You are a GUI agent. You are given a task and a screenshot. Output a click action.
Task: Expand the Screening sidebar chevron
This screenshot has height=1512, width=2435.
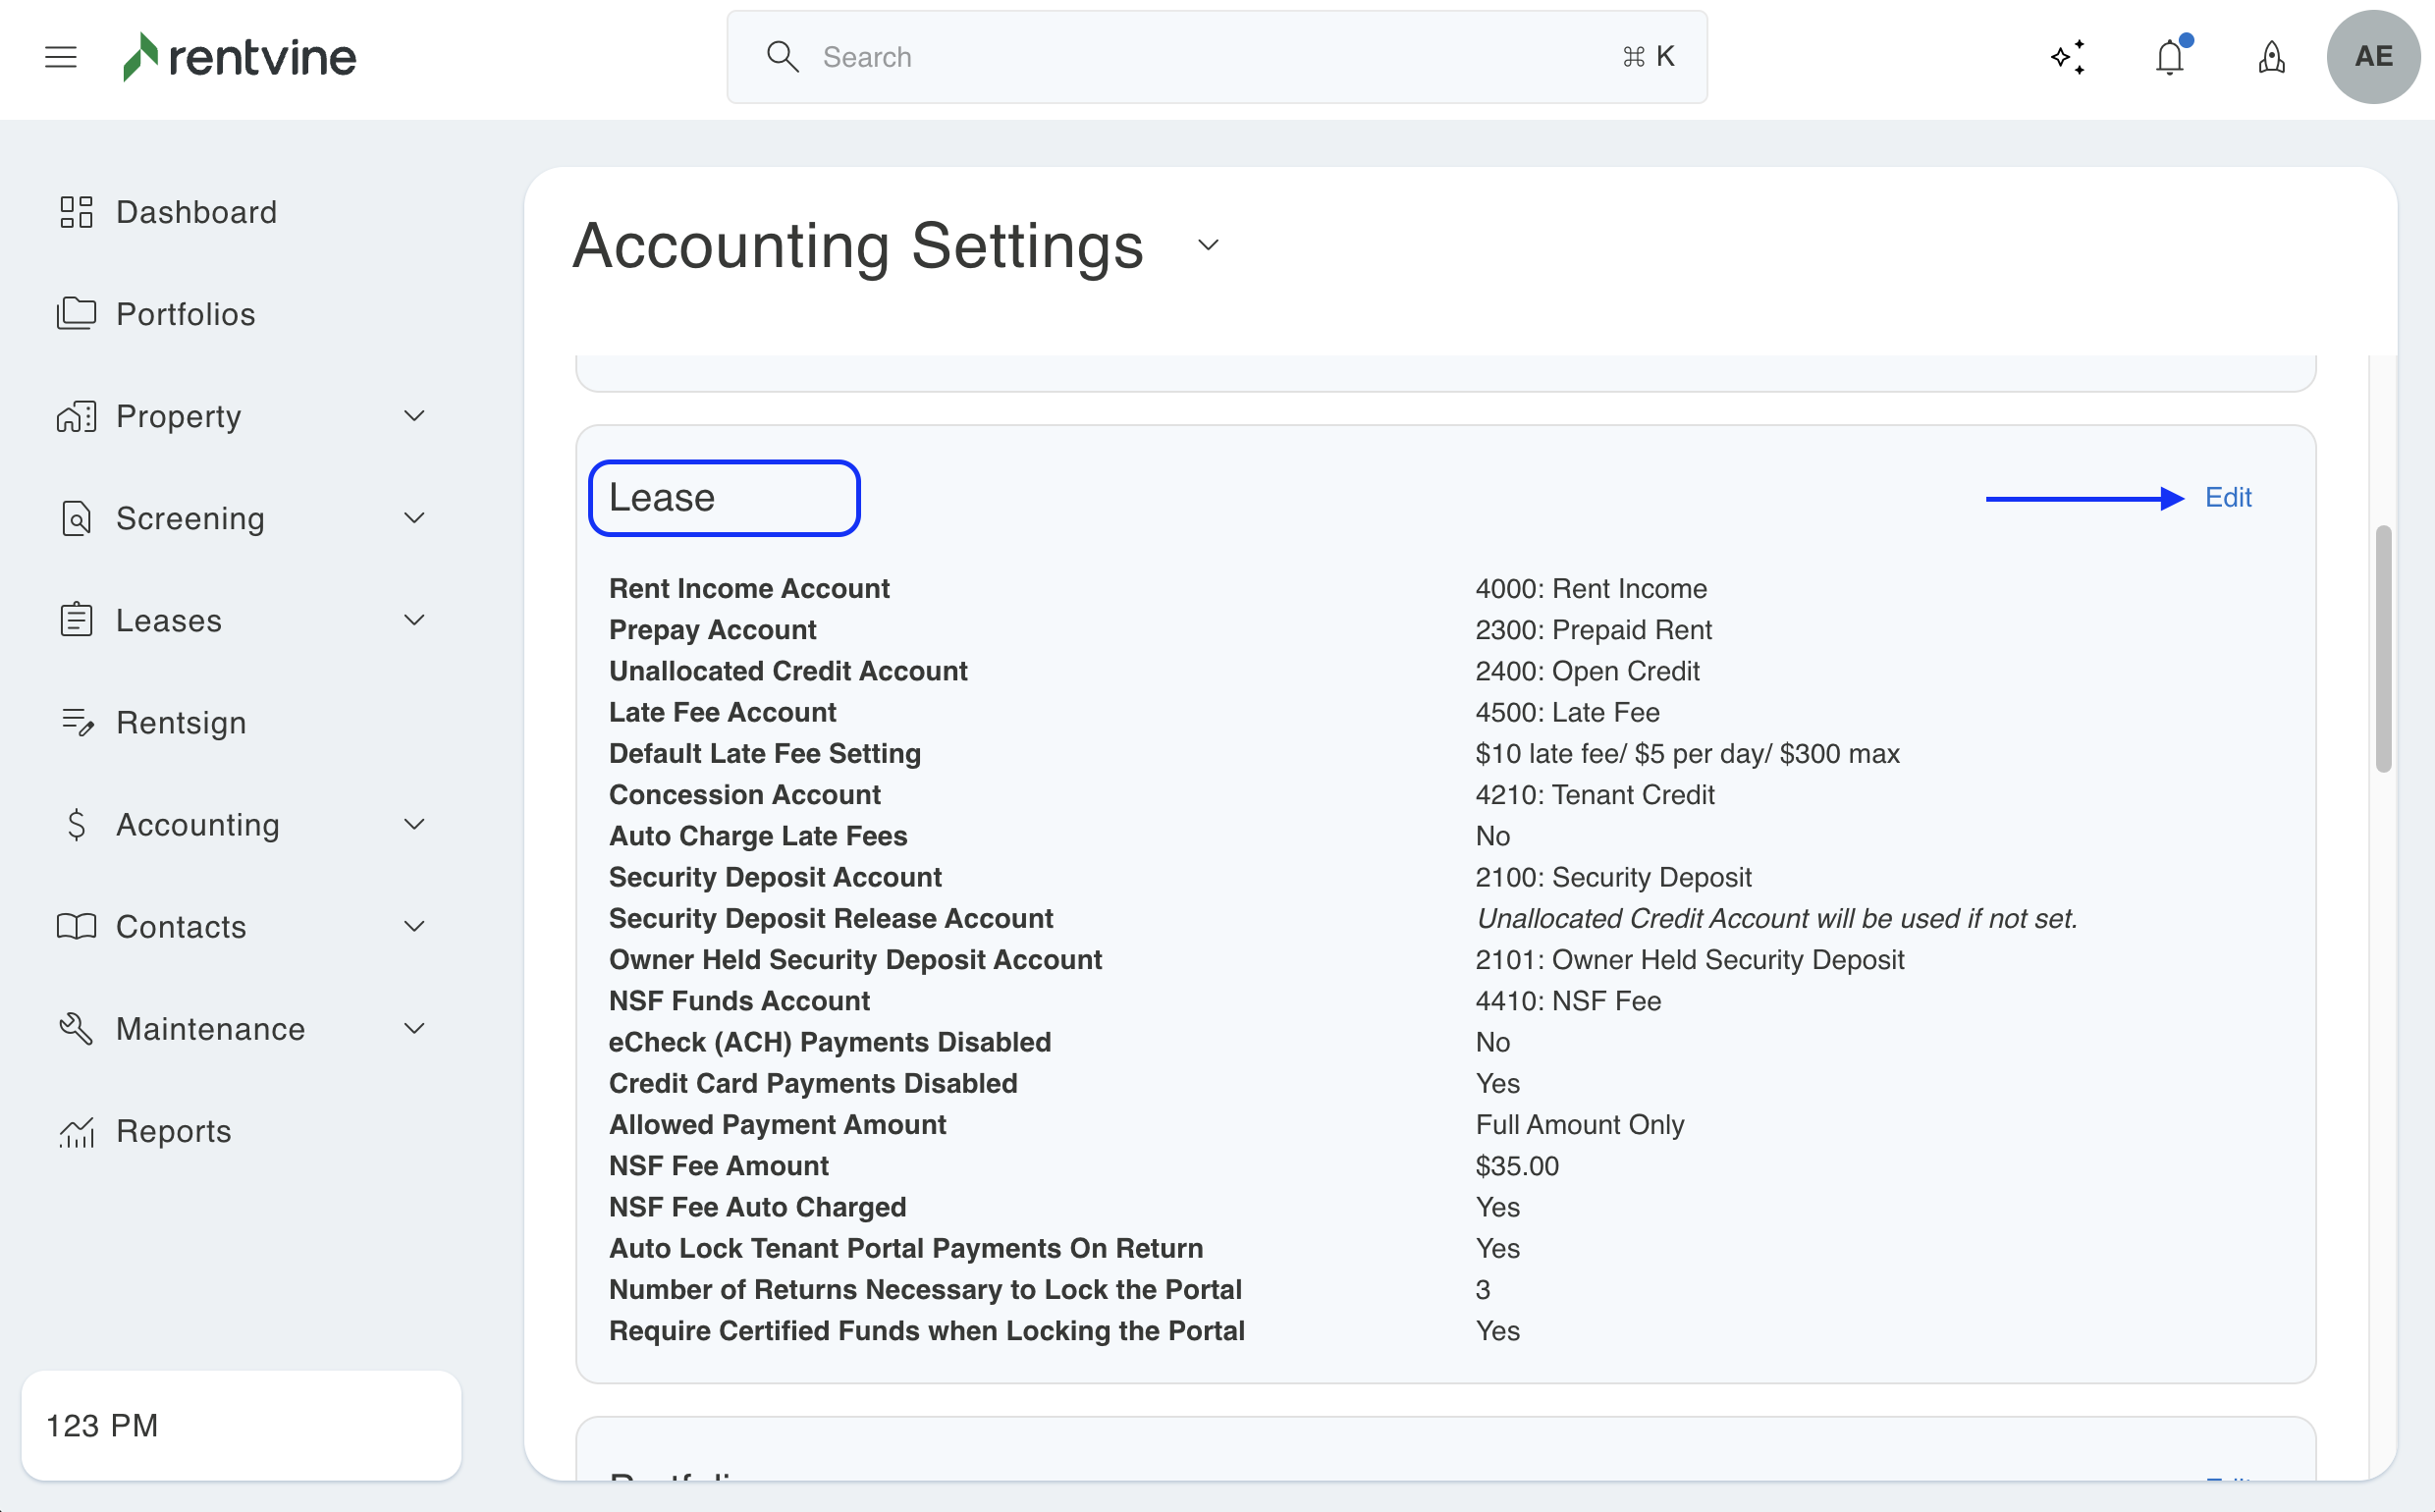pyautogui.click(x=414, y=518)
